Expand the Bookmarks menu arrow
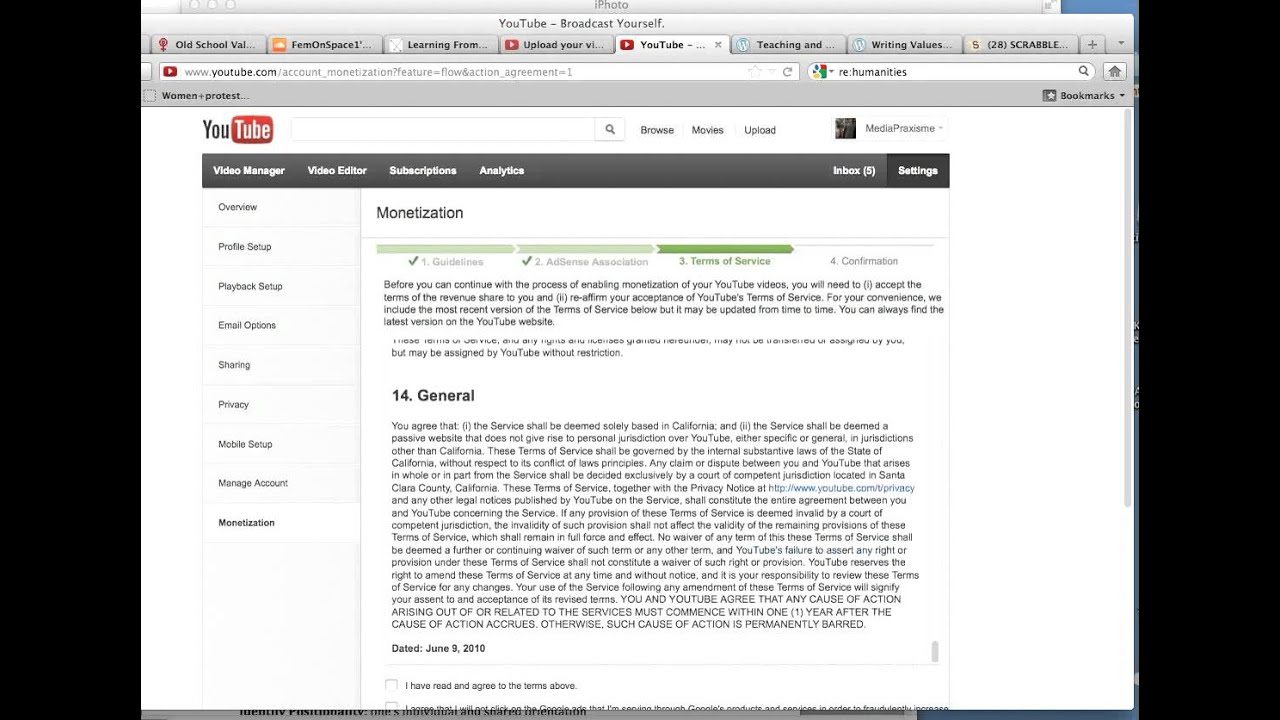The image size is (1280, 720). click(x=1122, y=96)
